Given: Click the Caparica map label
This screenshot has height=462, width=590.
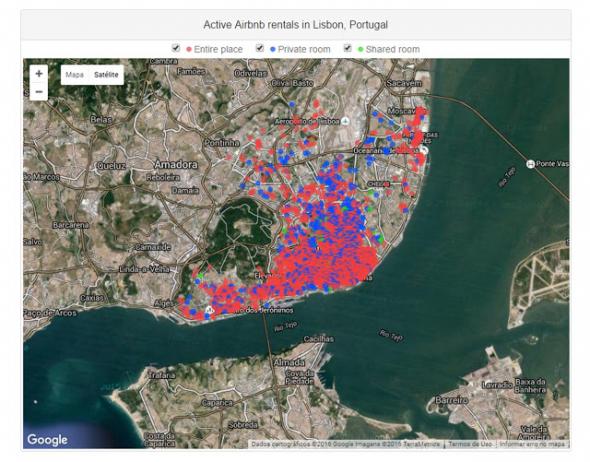Looking at the screenshot, I should [217, 403].
